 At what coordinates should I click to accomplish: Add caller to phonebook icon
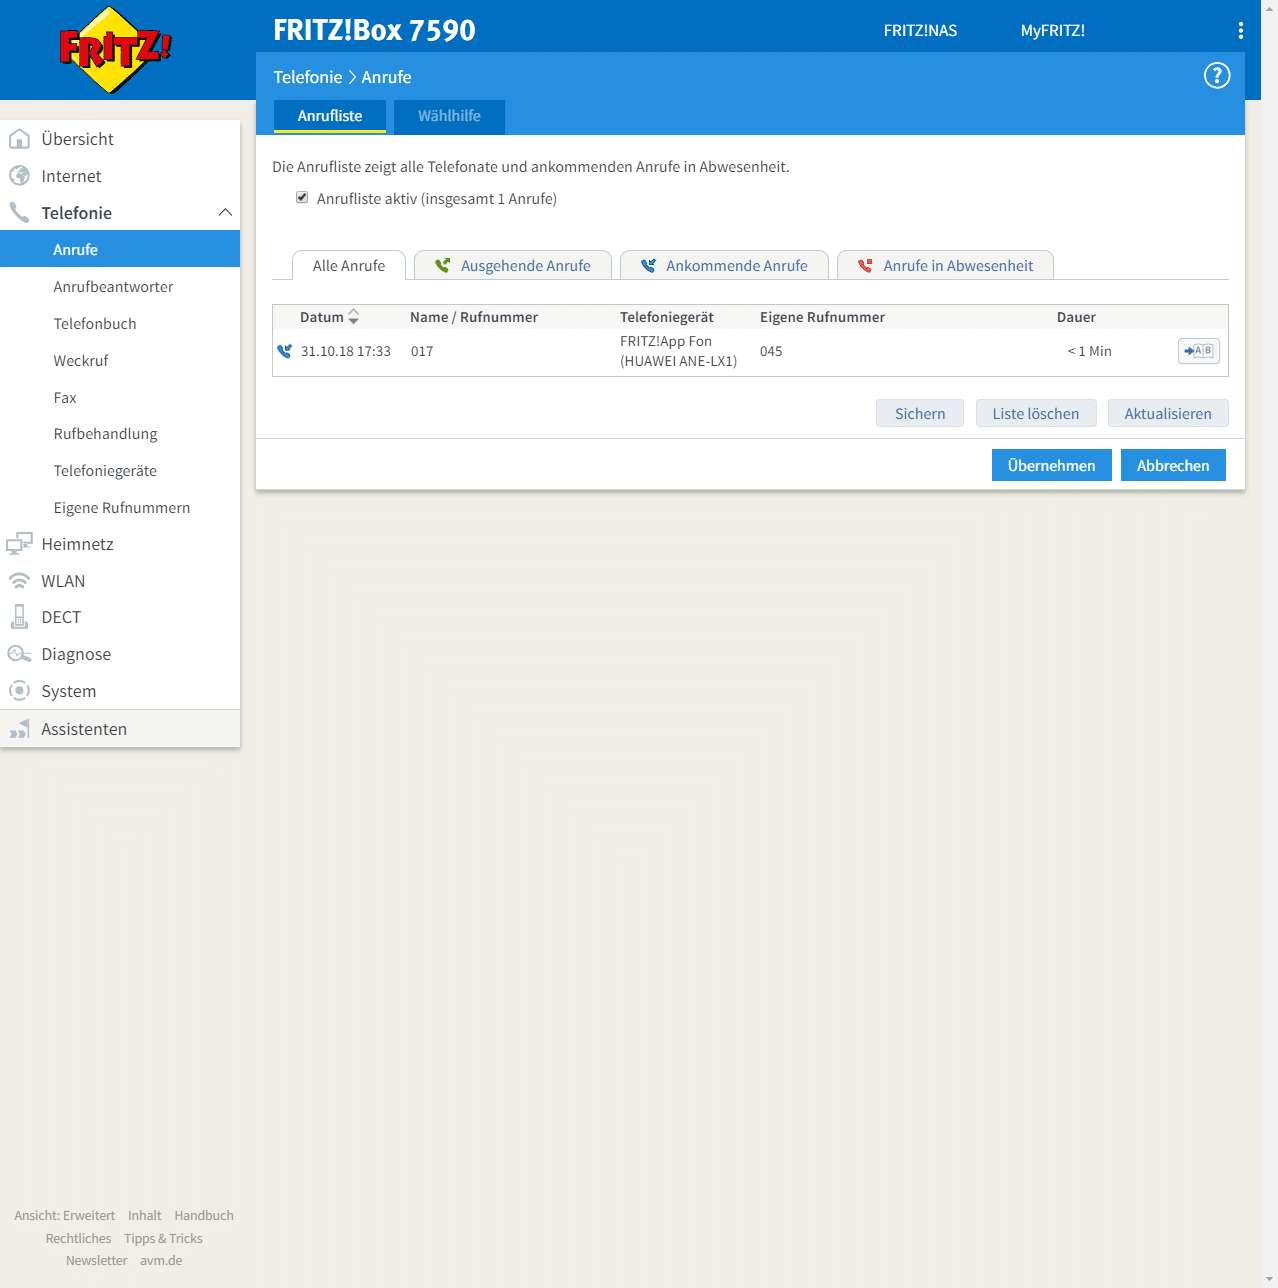pos(1198,351)
